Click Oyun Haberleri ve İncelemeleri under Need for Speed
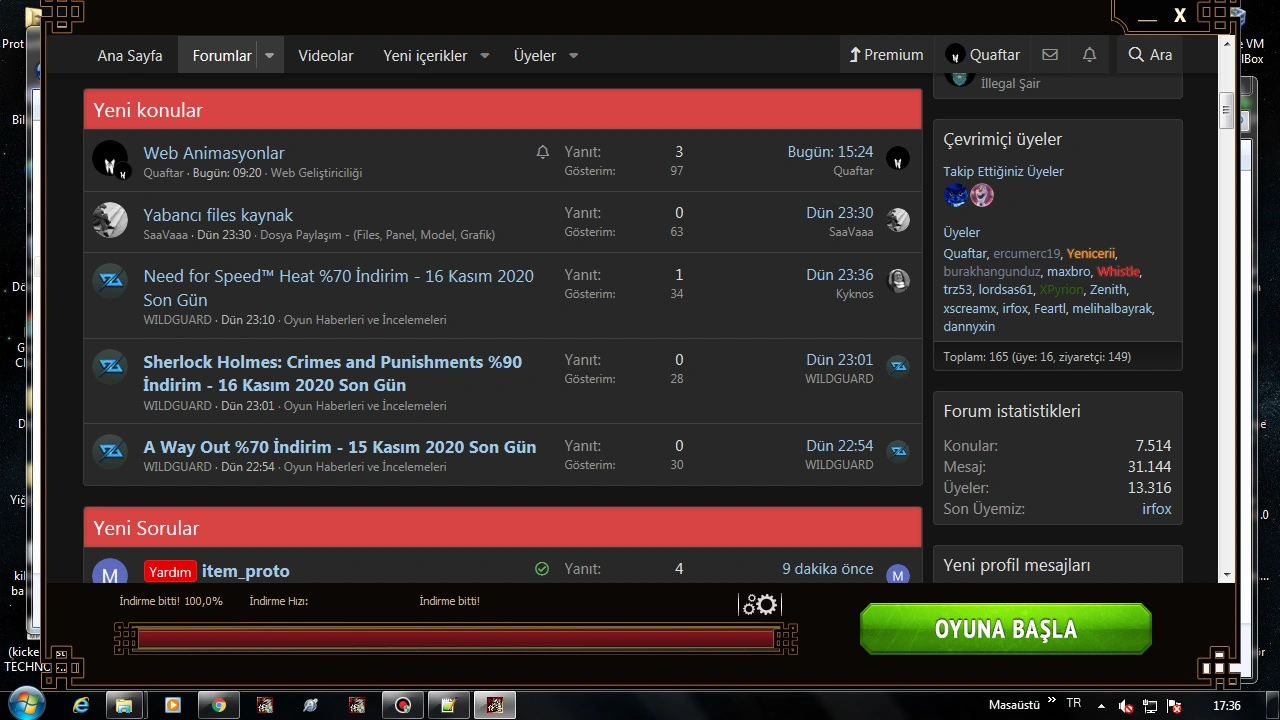Viewport: 1280px width, 720px height. tap(365, 320)
